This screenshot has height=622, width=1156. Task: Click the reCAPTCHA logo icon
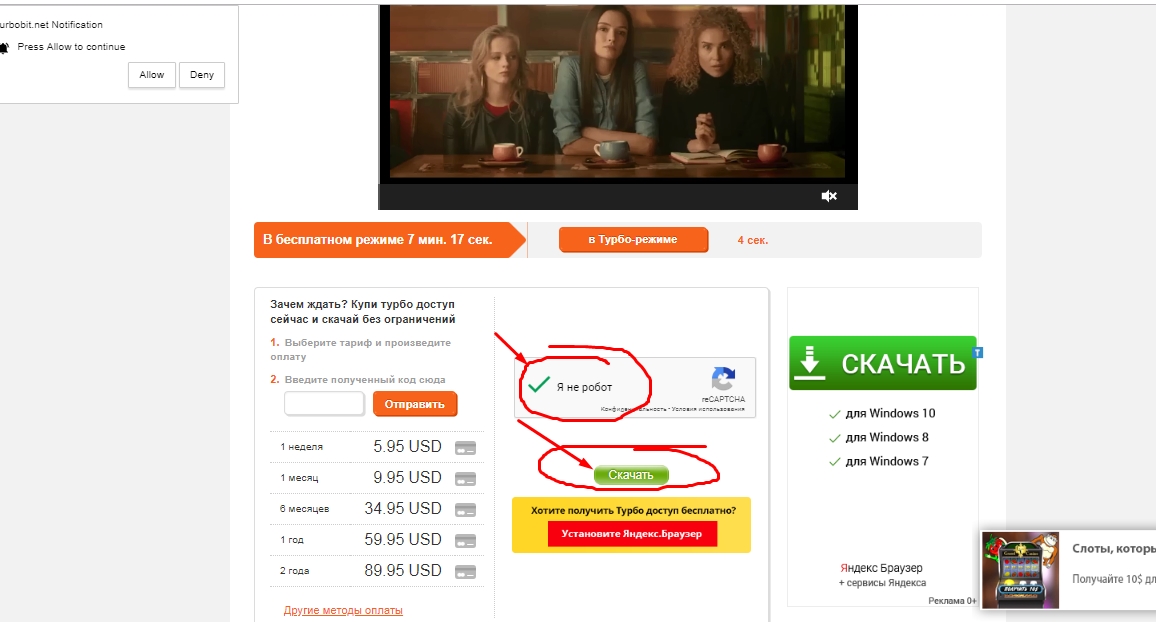click(x=723, y=379)
